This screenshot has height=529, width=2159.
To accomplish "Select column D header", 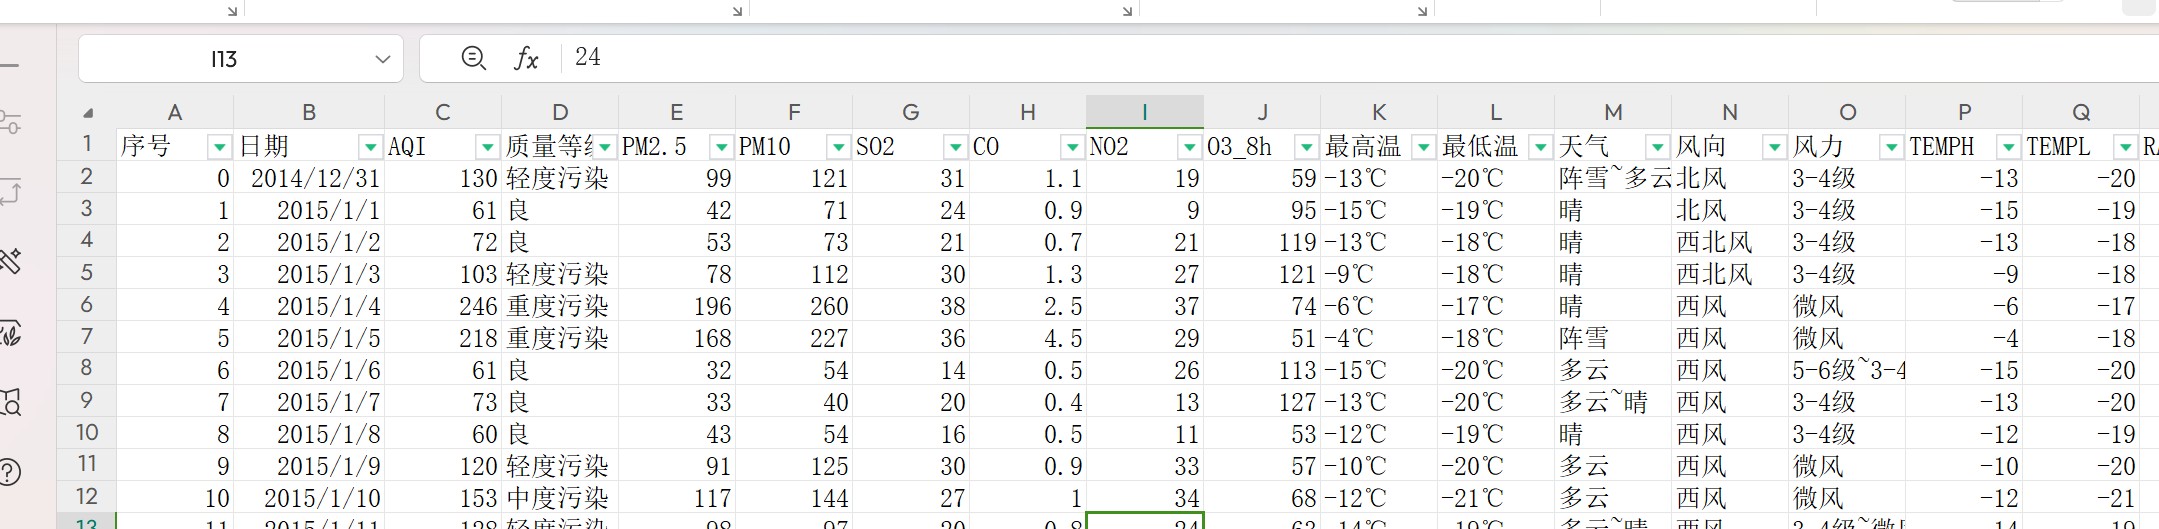I will pos(560,113).
